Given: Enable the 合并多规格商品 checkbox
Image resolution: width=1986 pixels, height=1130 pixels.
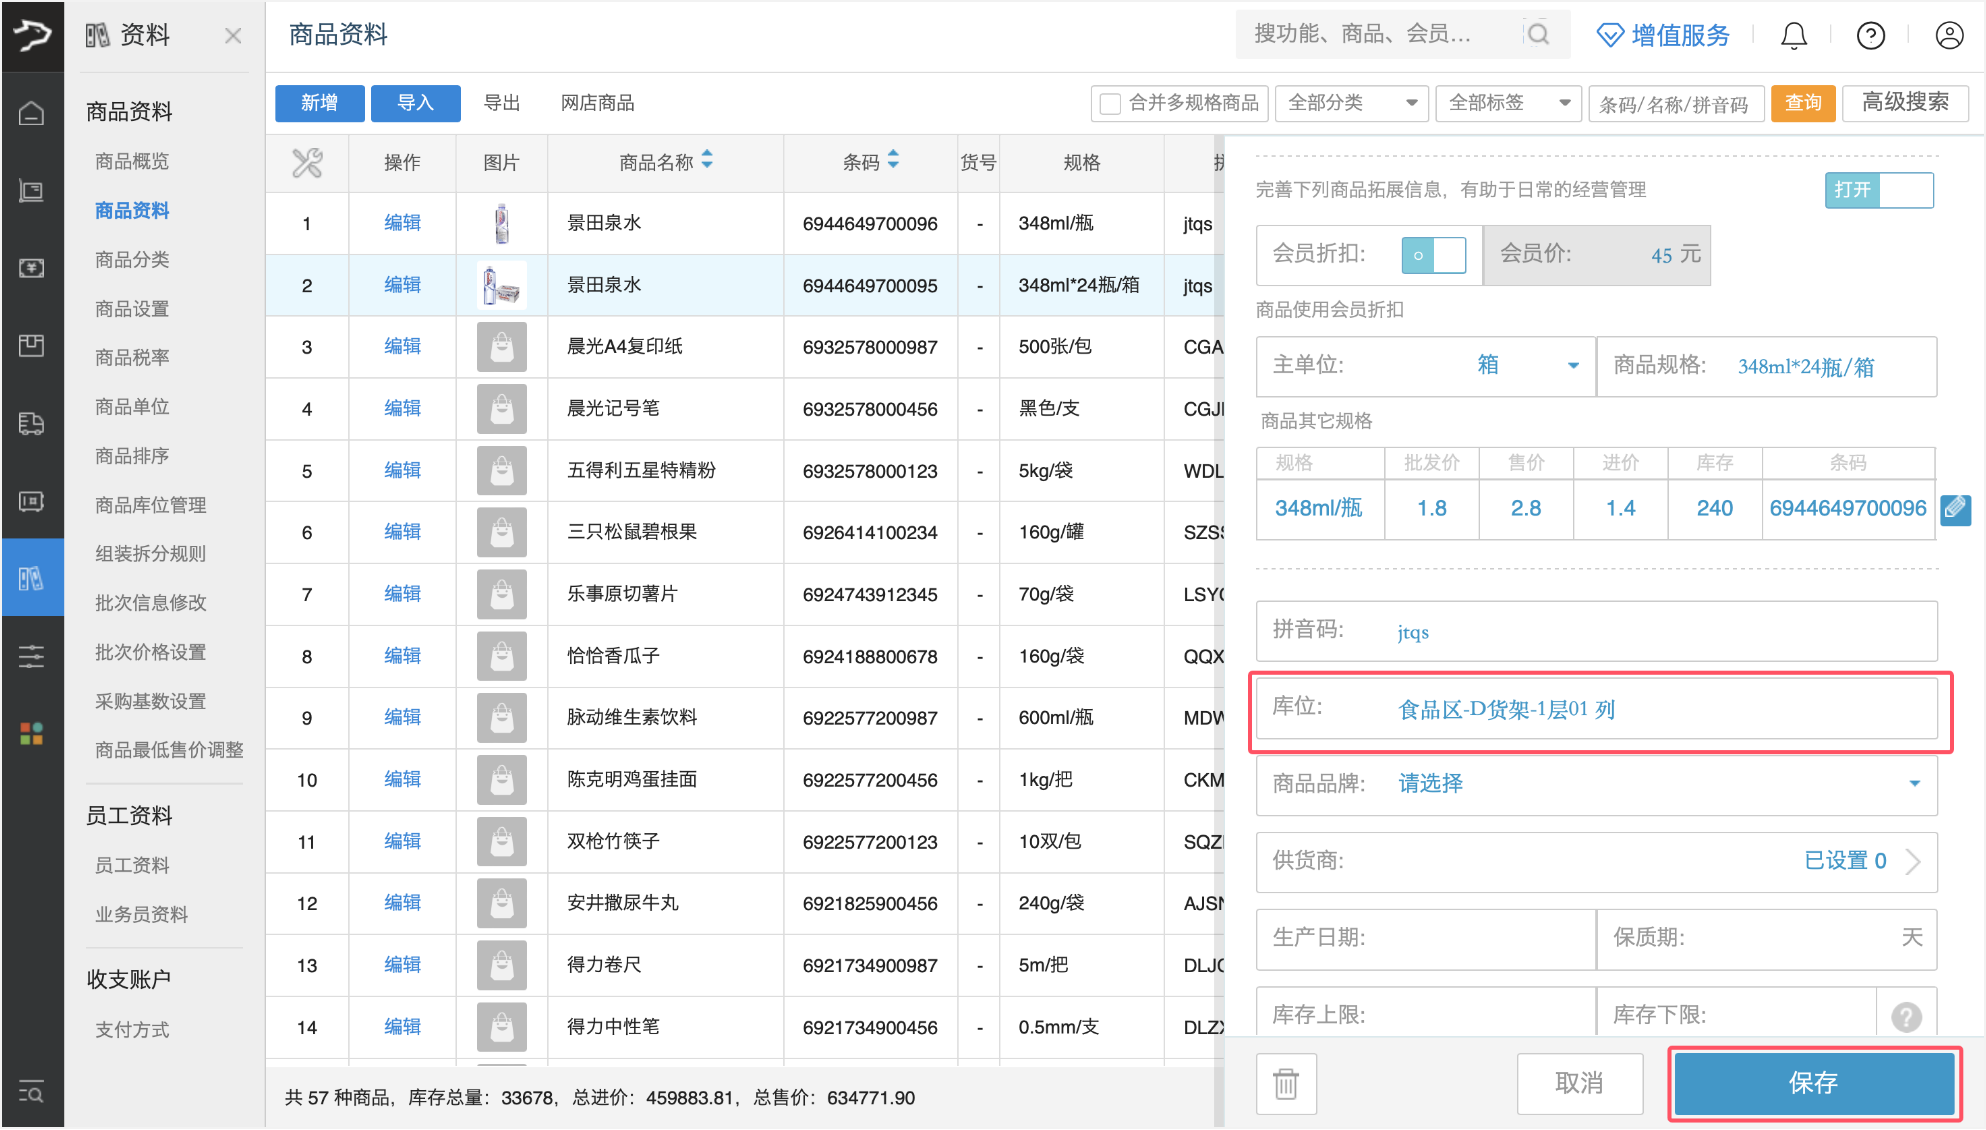Looking at the screenshot, I should (x=1108, y=103).
